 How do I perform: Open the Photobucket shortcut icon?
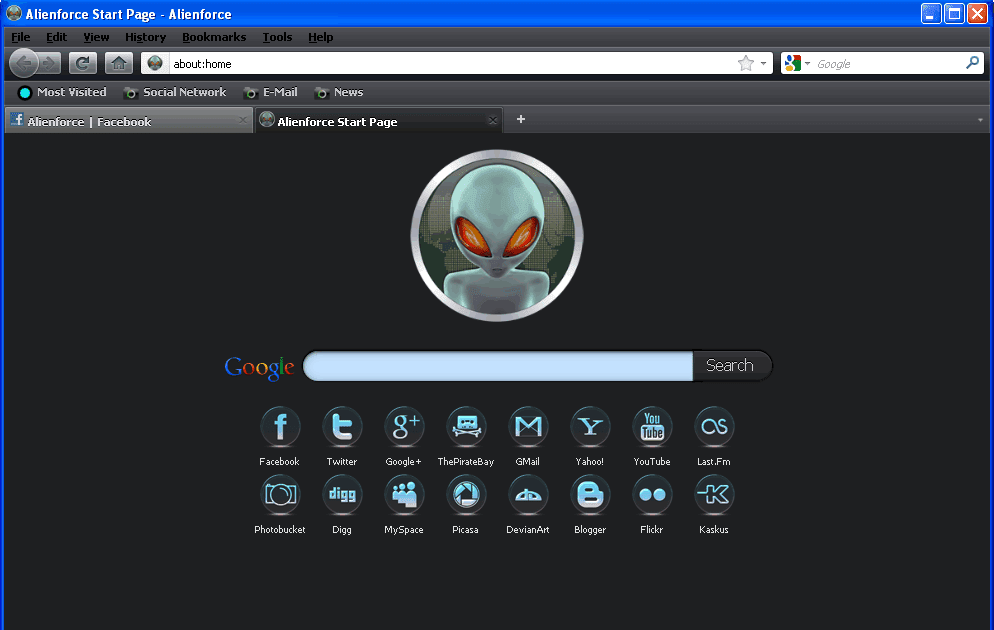[280, 494]
